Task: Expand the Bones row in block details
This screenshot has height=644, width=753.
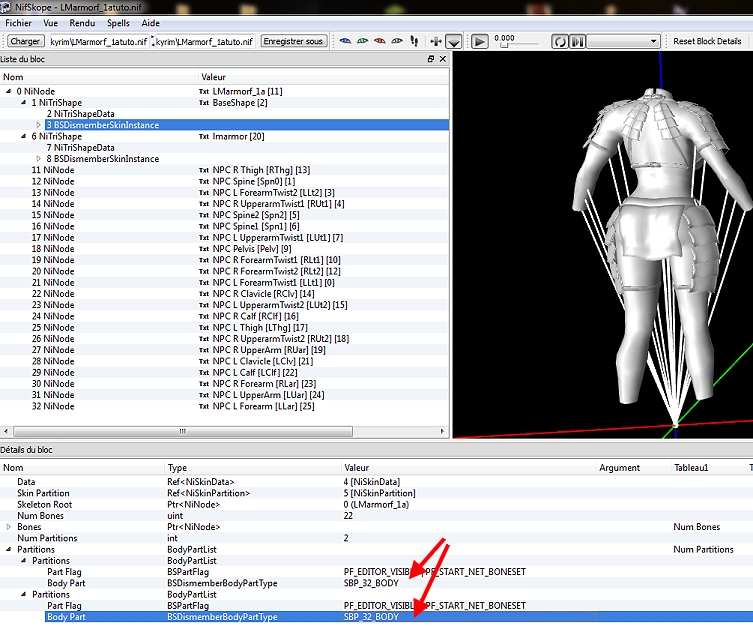Action: (8, 527)
